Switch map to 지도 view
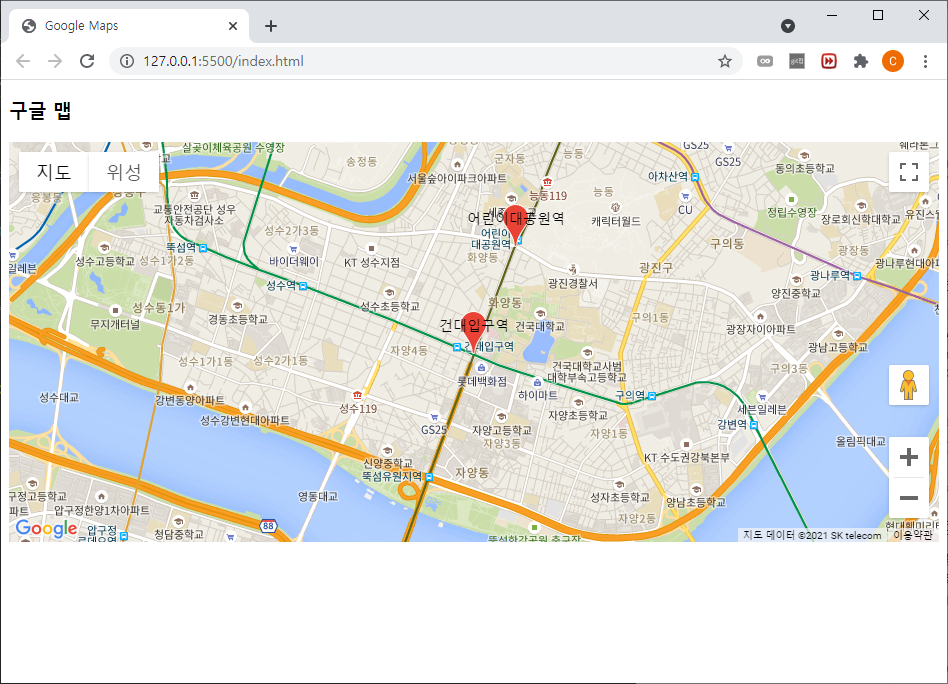 pos(54,172)
